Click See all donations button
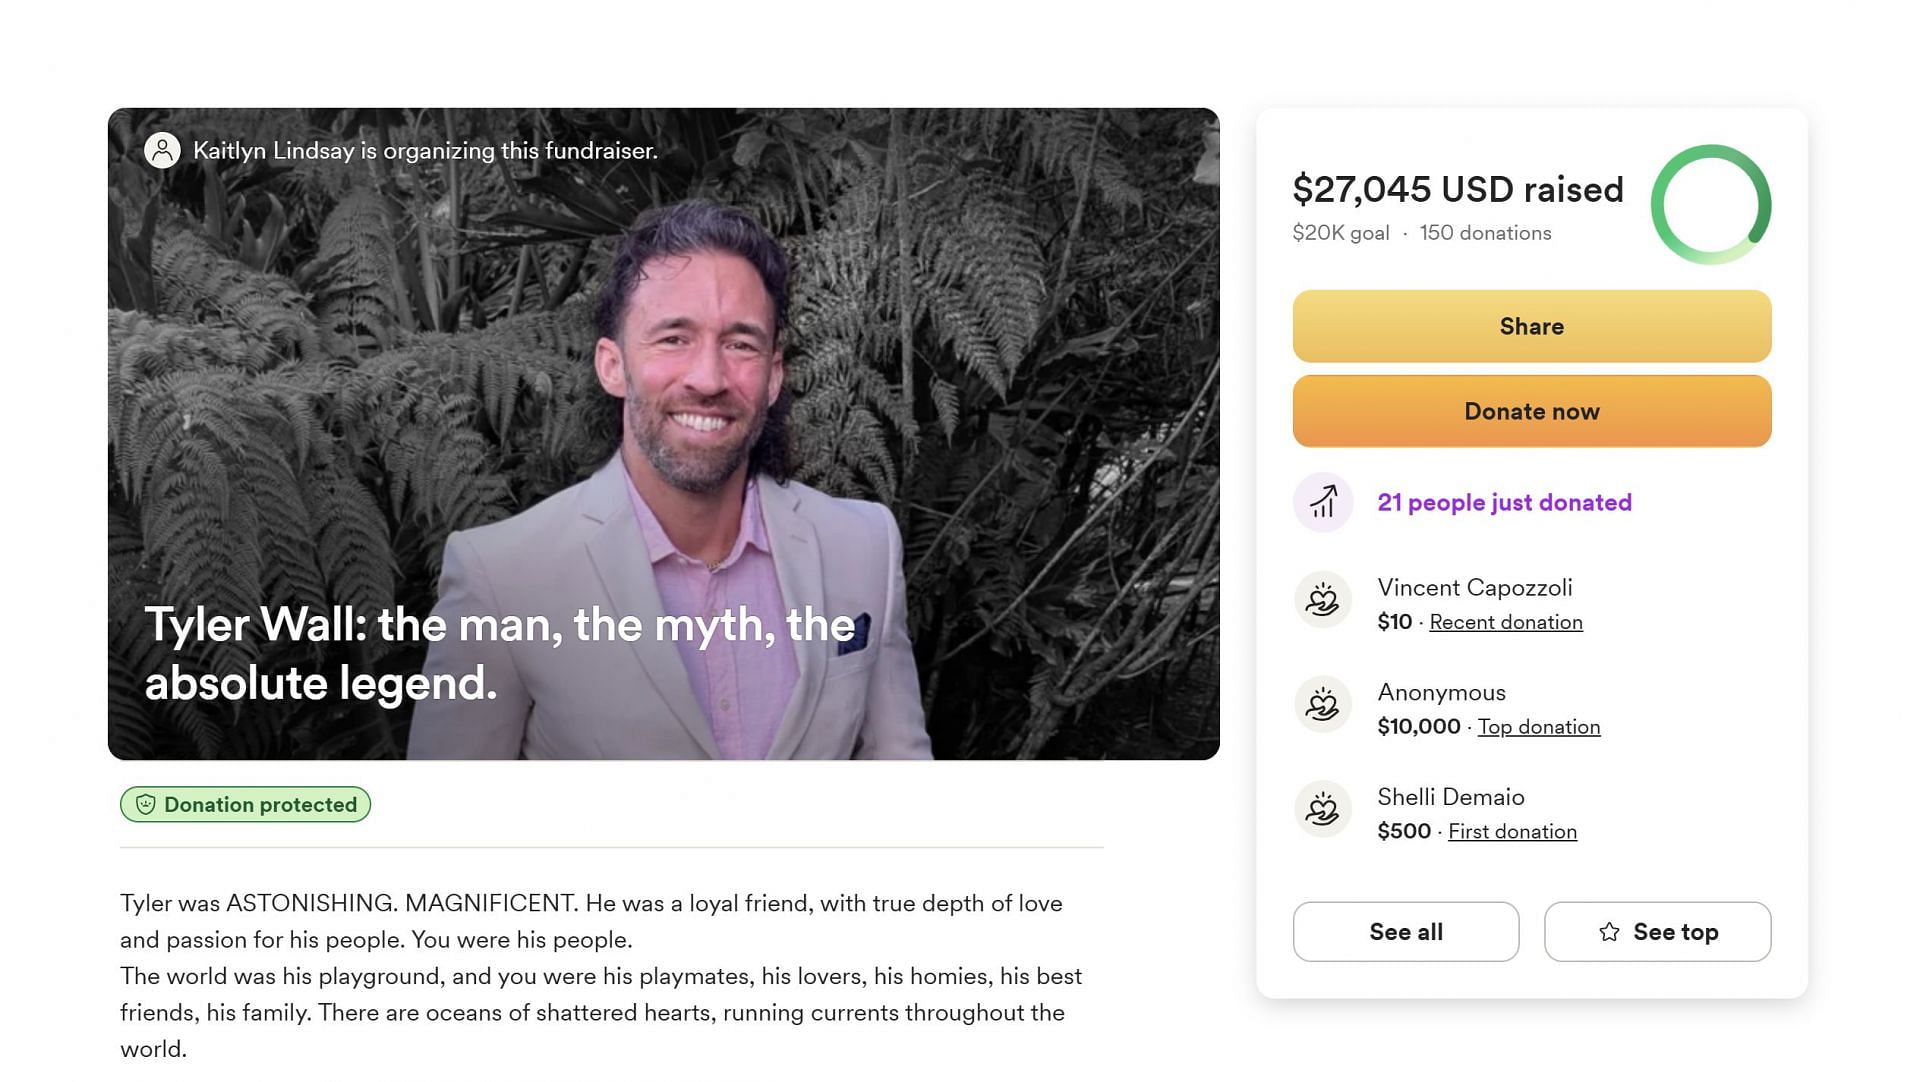Image resolution: width=1920 pixels, height=1082 pixels. [1405, 932]
